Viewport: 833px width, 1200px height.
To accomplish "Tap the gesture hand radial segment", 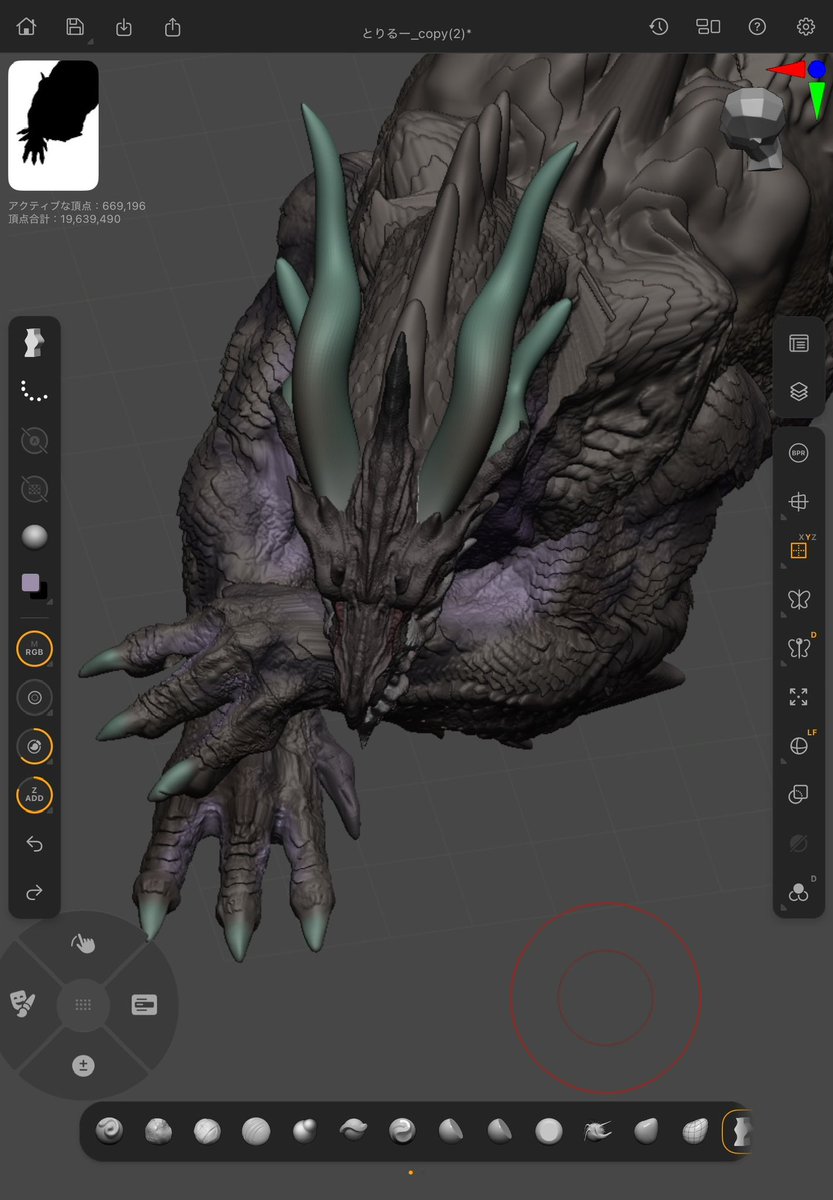I will click(x=83, y=942).
